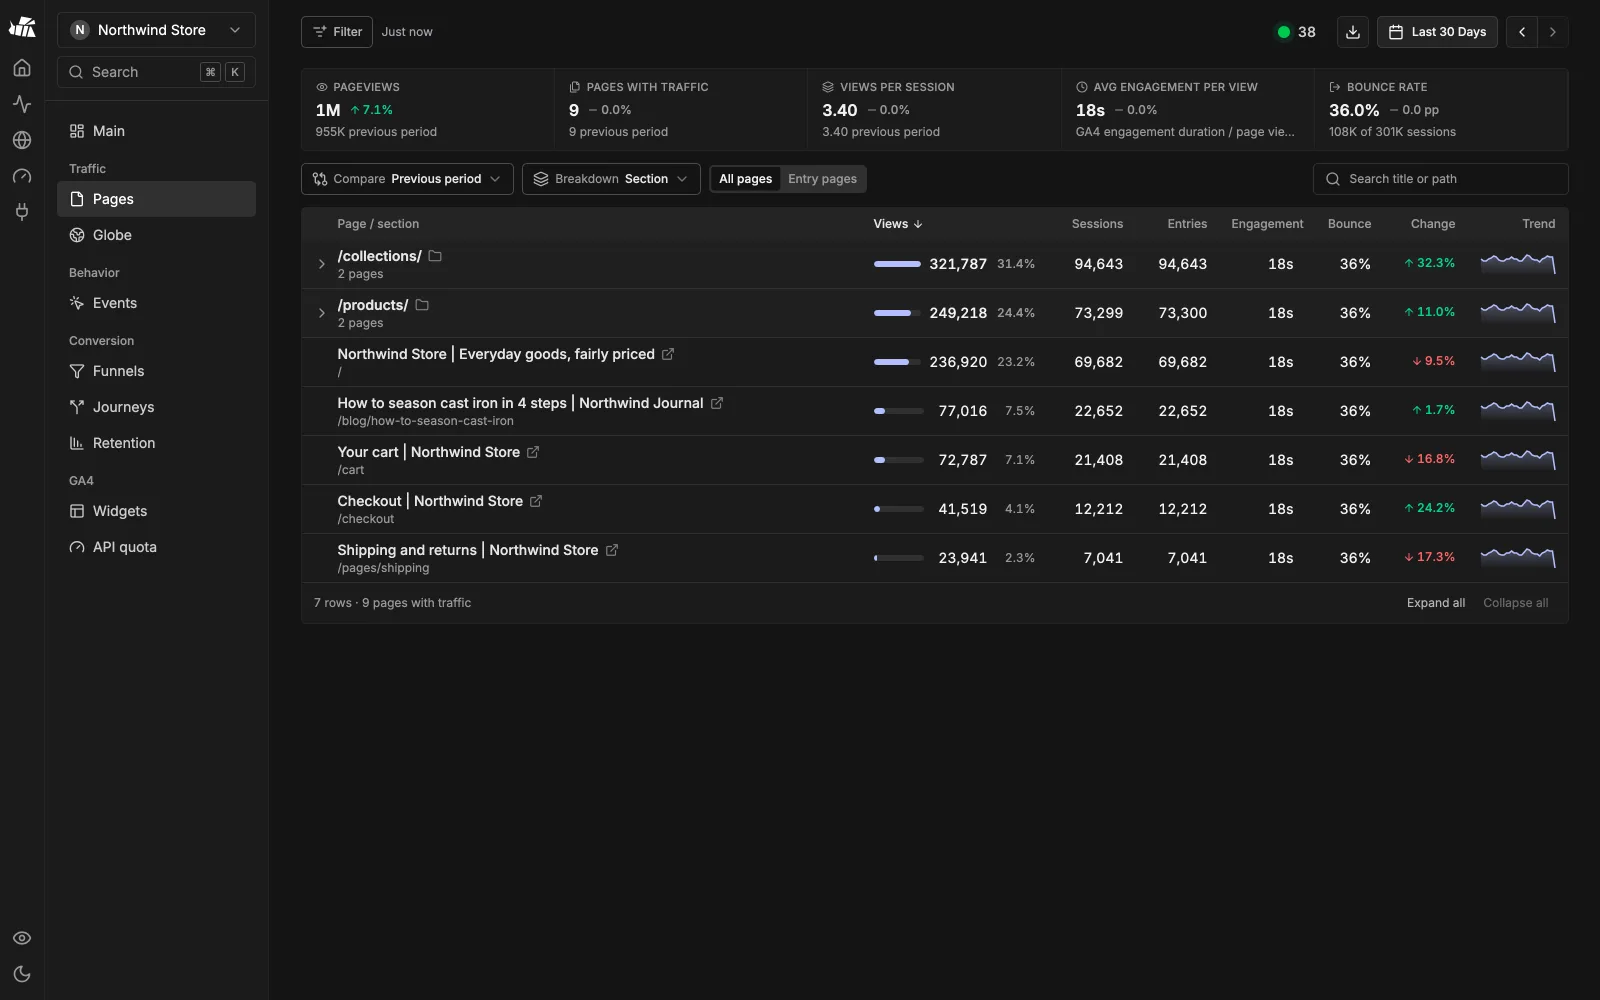Toggle dark mode moon icon
Image resolution: width=1600 pixels, height=1000 pixels.
click(22, 974)
